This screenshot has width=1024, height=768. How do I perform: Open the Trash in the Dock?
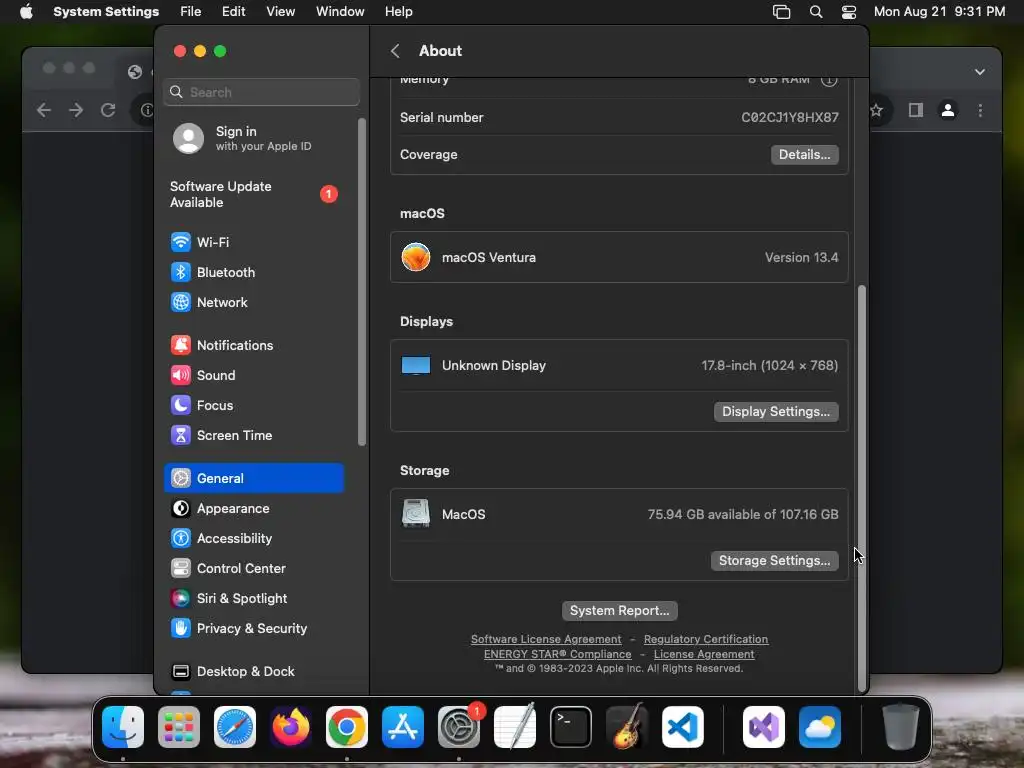pyautogui.click(x=901, y=727)
